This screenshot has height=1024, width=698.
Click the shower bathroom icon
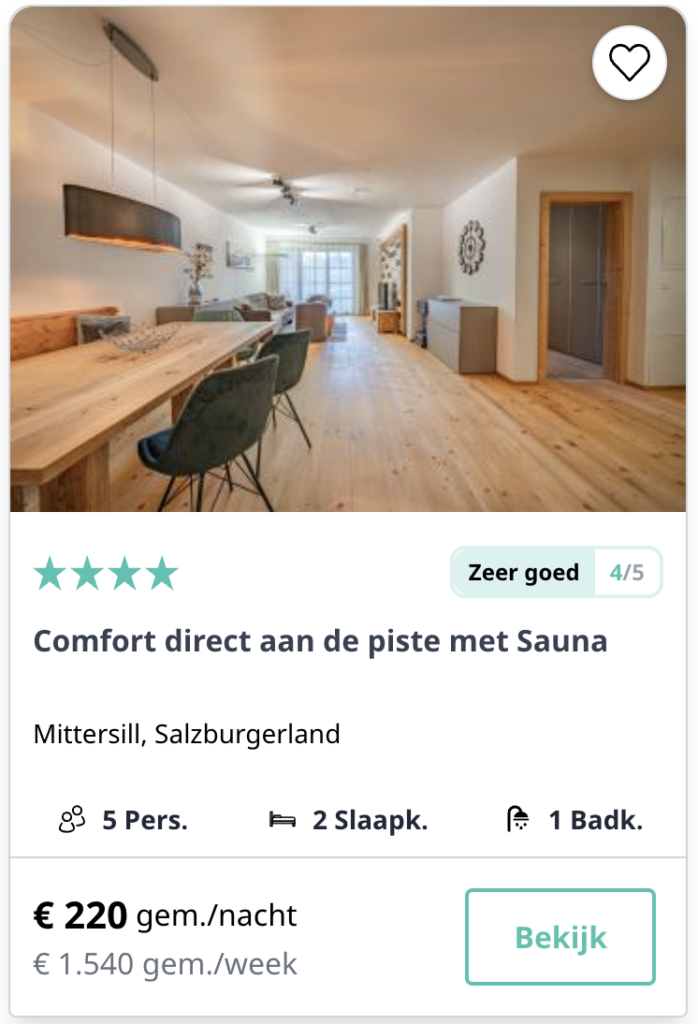point(518,819)
